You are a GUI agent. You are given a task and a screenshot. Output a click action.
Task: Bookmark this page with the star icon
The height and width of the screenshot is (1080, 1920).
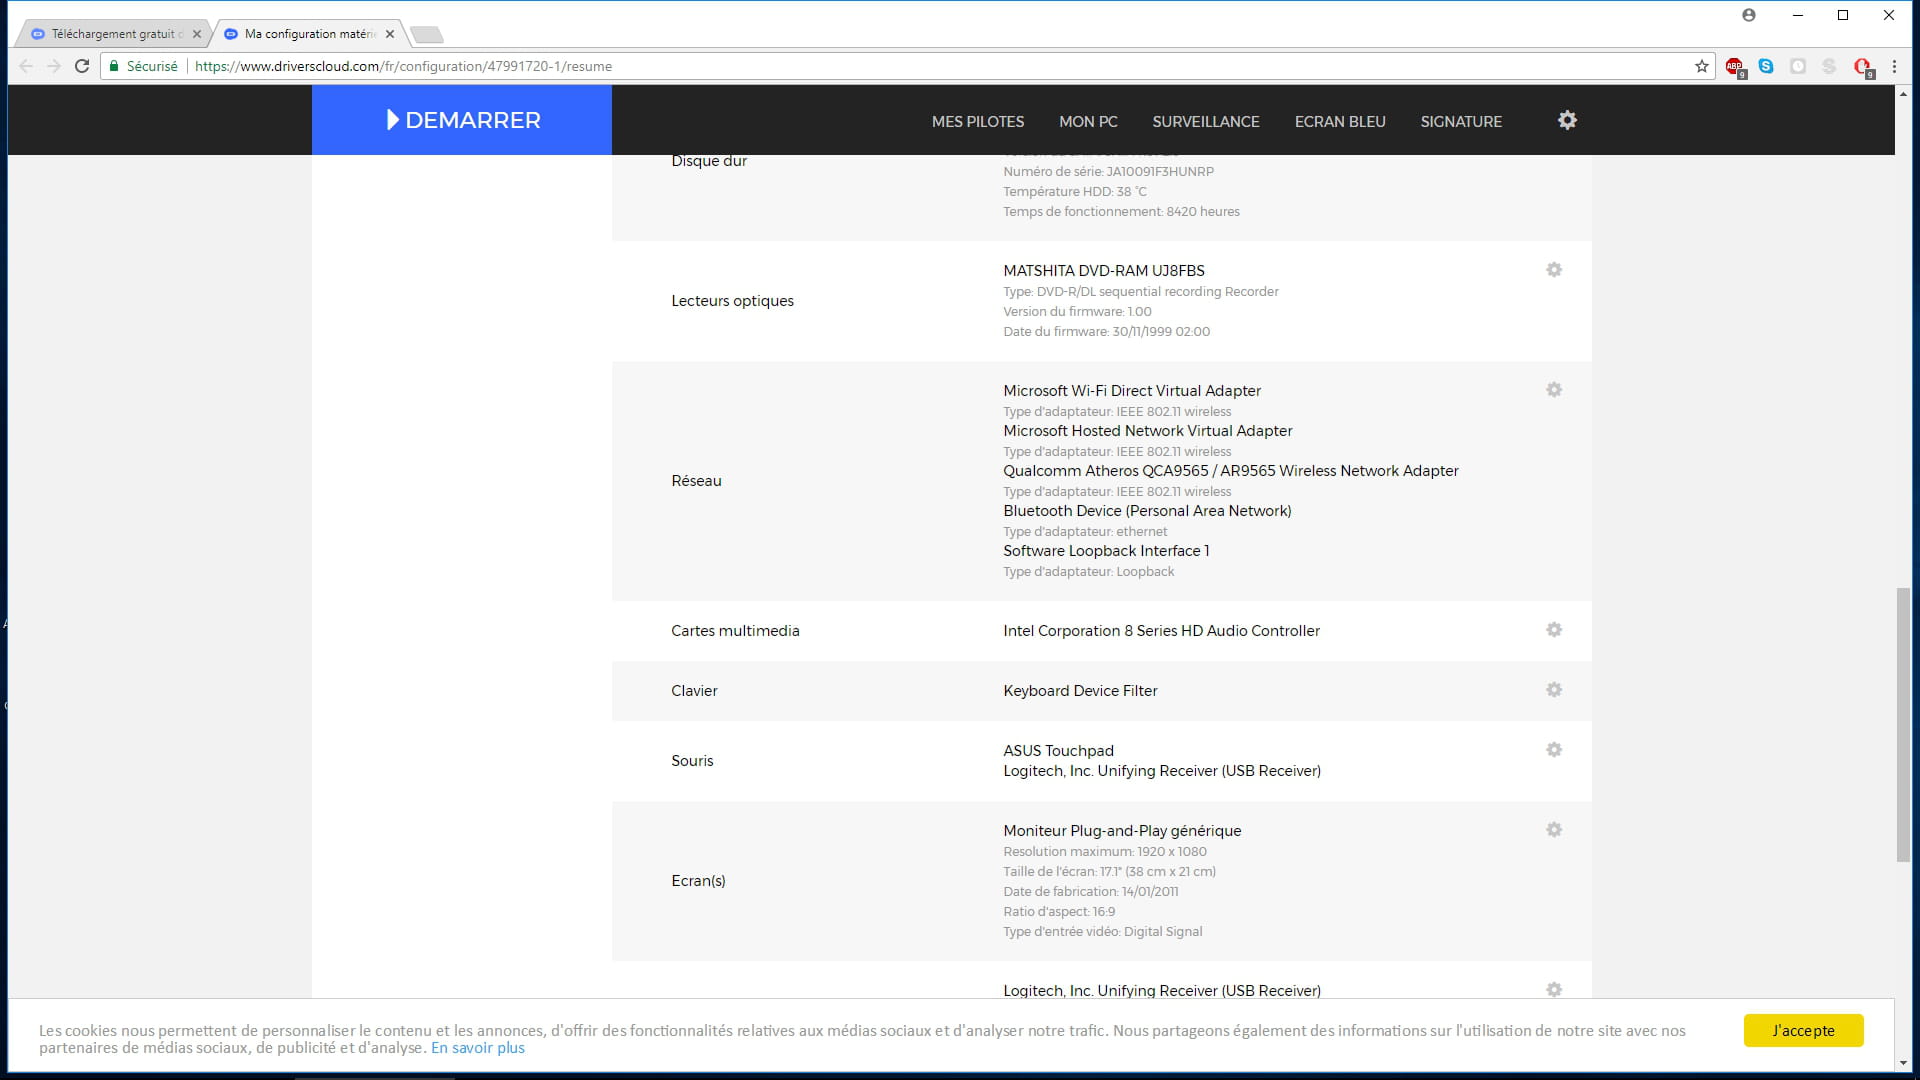(x=1701, y=66)
